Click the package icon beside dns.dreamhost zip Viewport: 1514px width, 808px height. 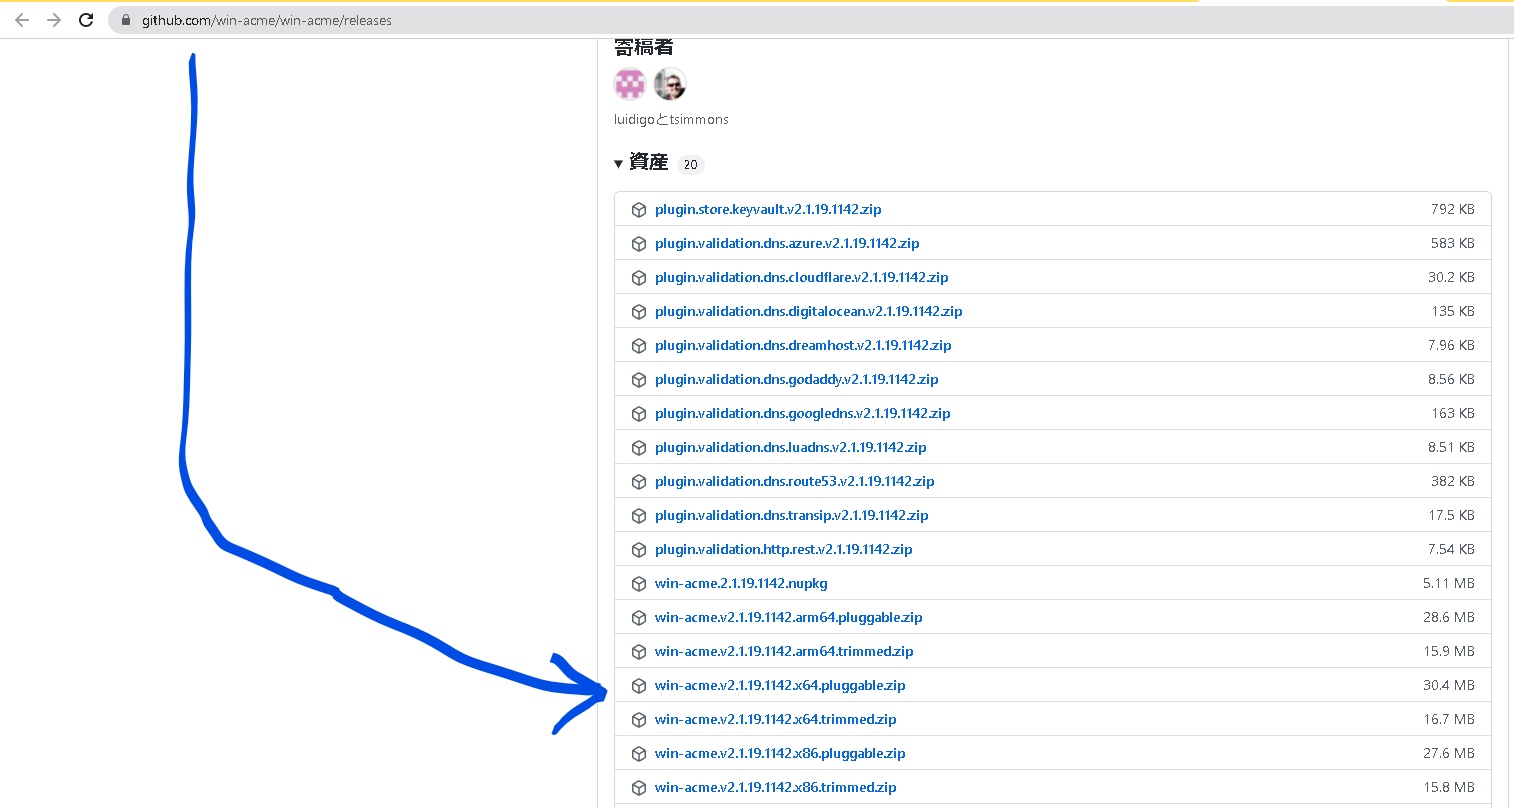tap(639, 346)
